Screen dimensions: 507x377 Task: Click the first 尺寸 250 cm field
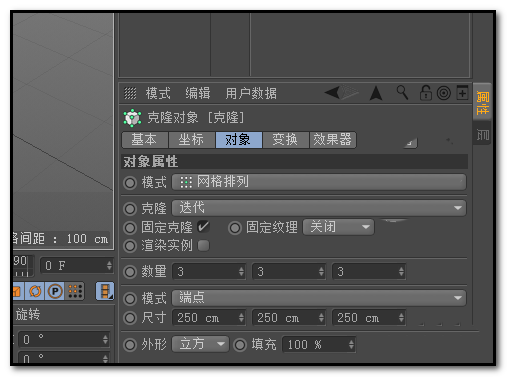[209, 317]
